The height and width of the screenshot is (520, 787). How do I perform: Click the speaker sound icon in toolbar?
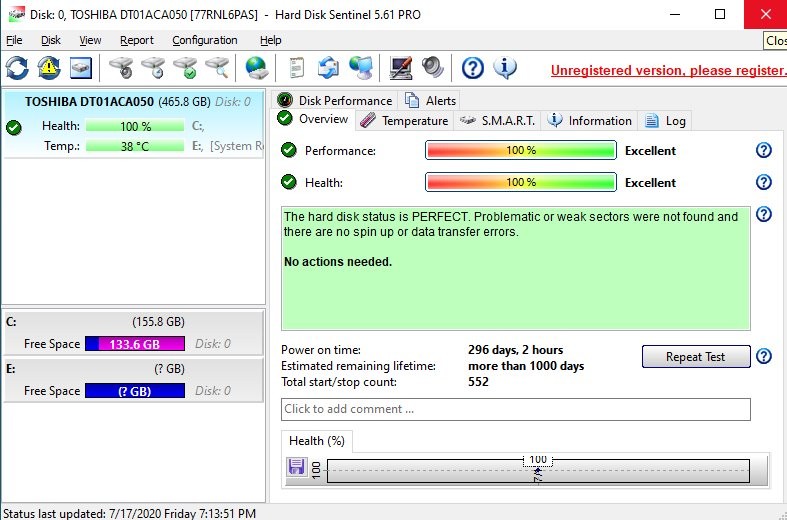click(x=433, y=68)
